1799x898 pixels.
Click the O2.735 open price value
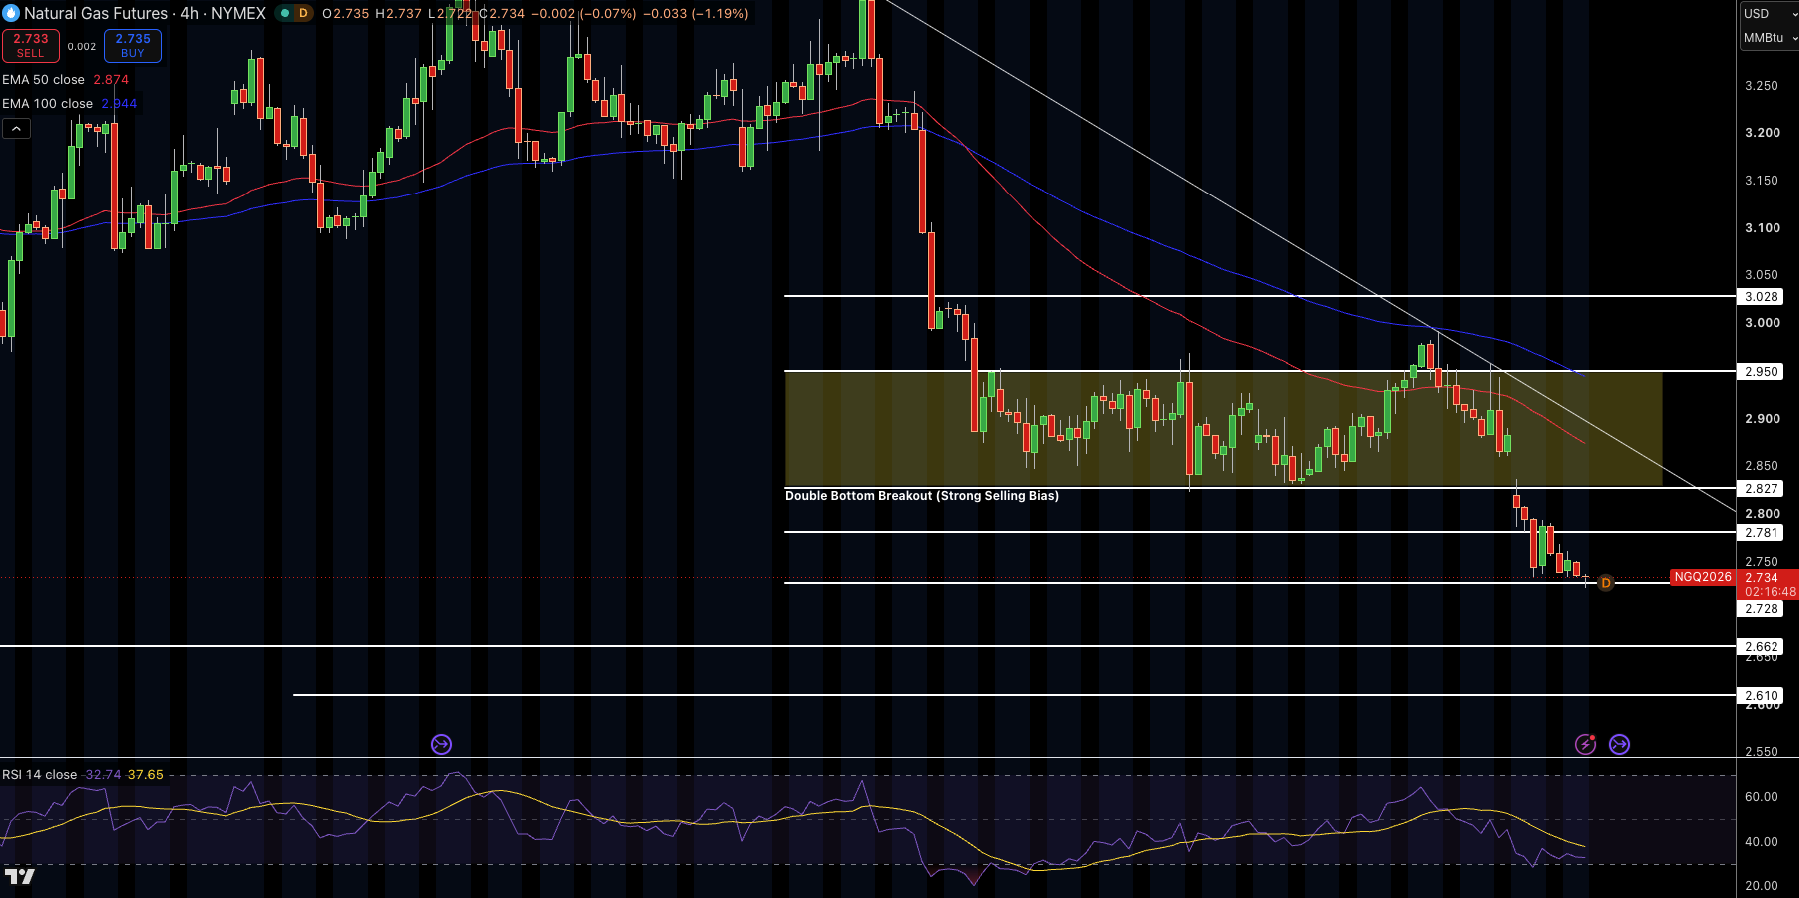click(345, 13)
